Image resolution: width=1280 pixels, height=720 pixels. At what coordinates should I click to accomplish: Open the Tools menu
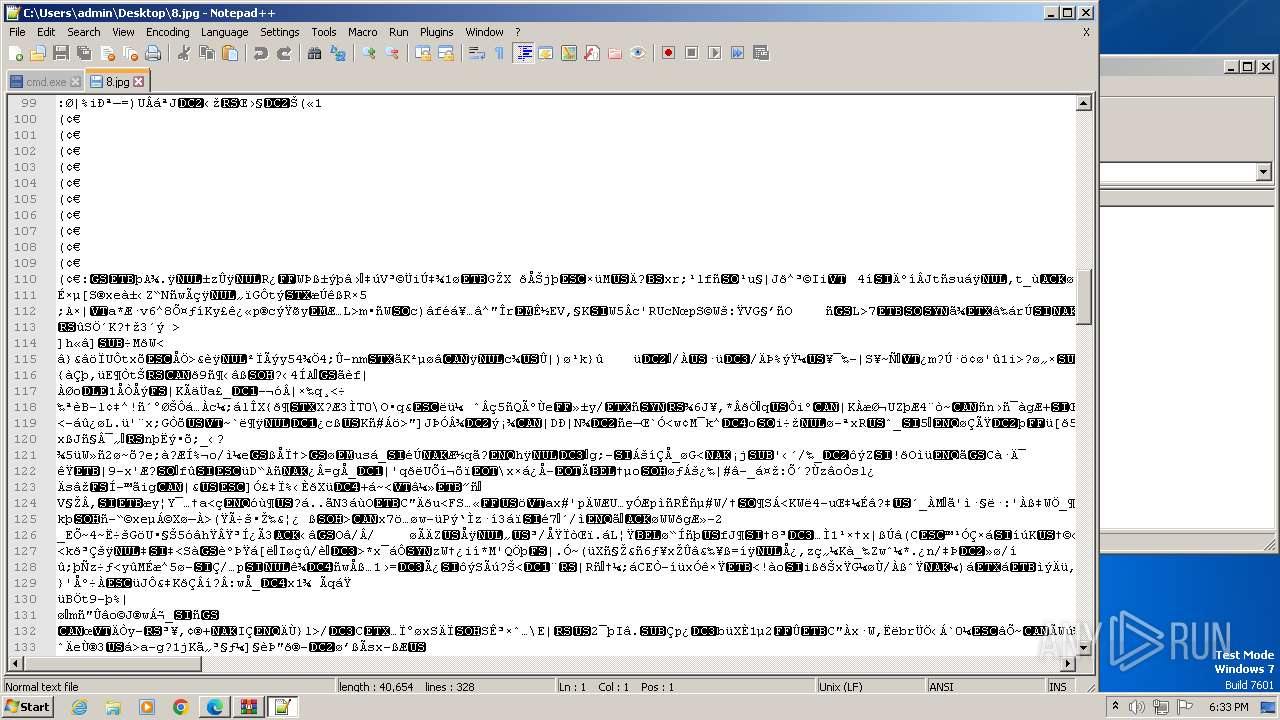324,32
